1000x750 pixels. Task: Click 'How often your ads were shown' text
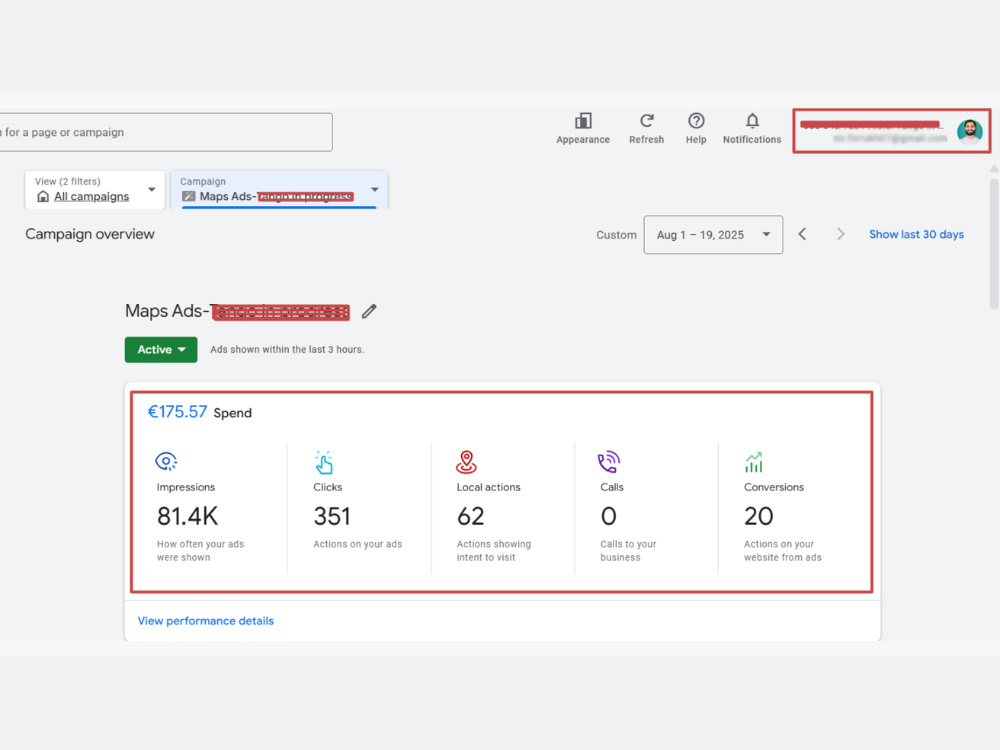coord(200,550)
